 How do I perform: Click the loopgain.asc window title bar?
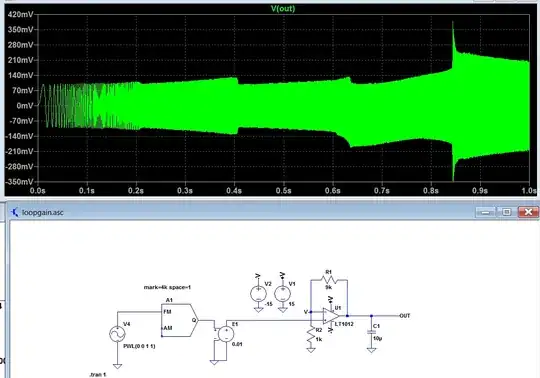point(241,212)
